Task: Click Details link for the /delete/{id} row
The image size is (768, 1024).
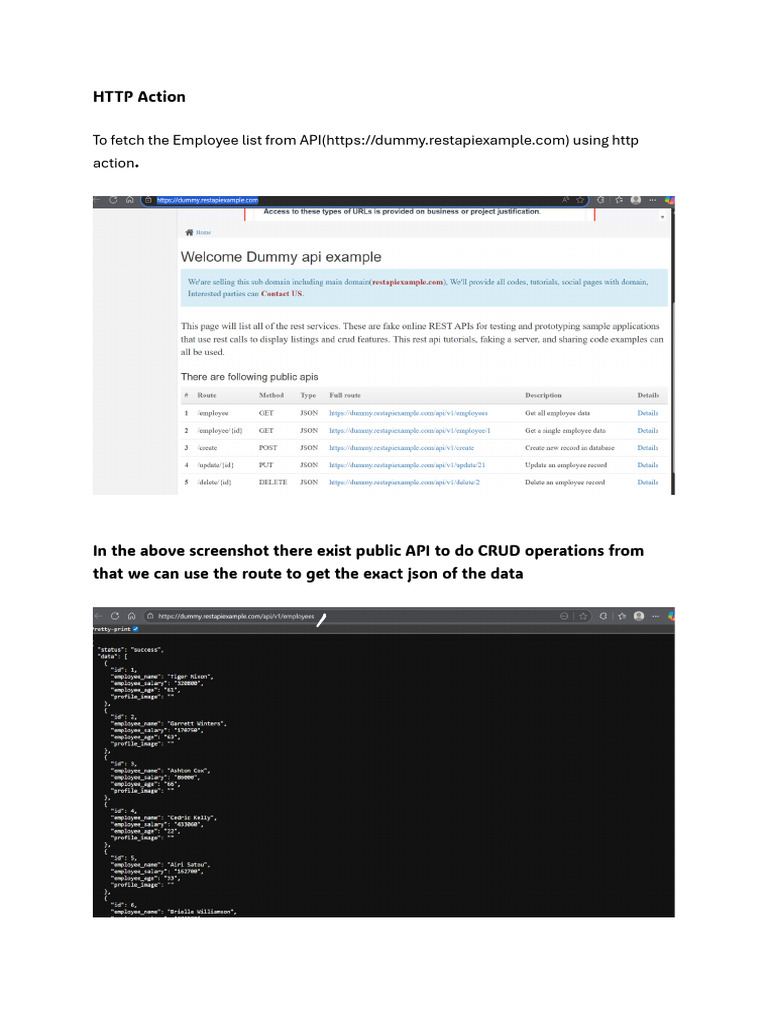Action: pyautogui.click(x=648, y=482)
